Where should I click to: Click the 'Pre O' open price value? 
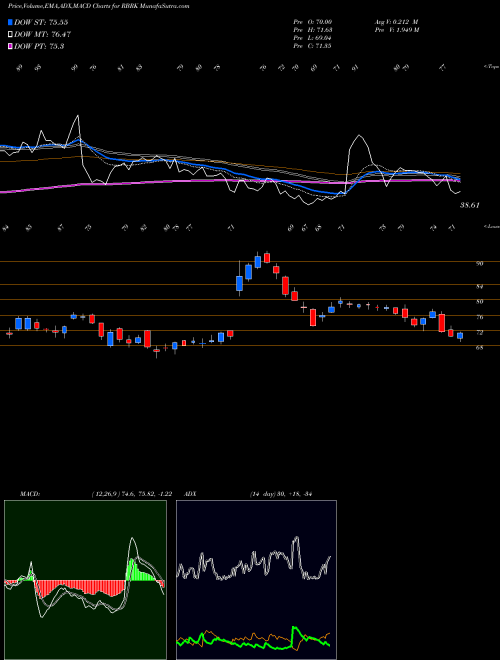click(313, 21)
